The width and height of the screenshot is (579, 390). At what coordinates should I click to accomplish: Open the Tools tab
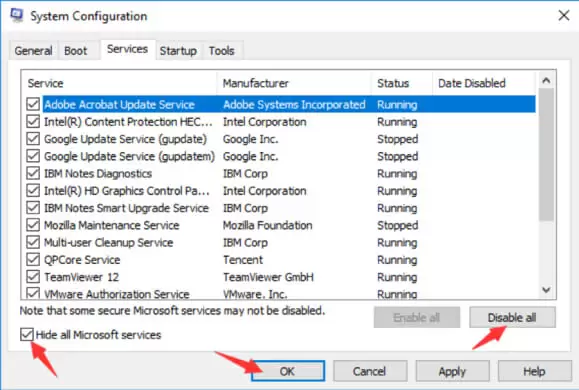coord(222,51)
